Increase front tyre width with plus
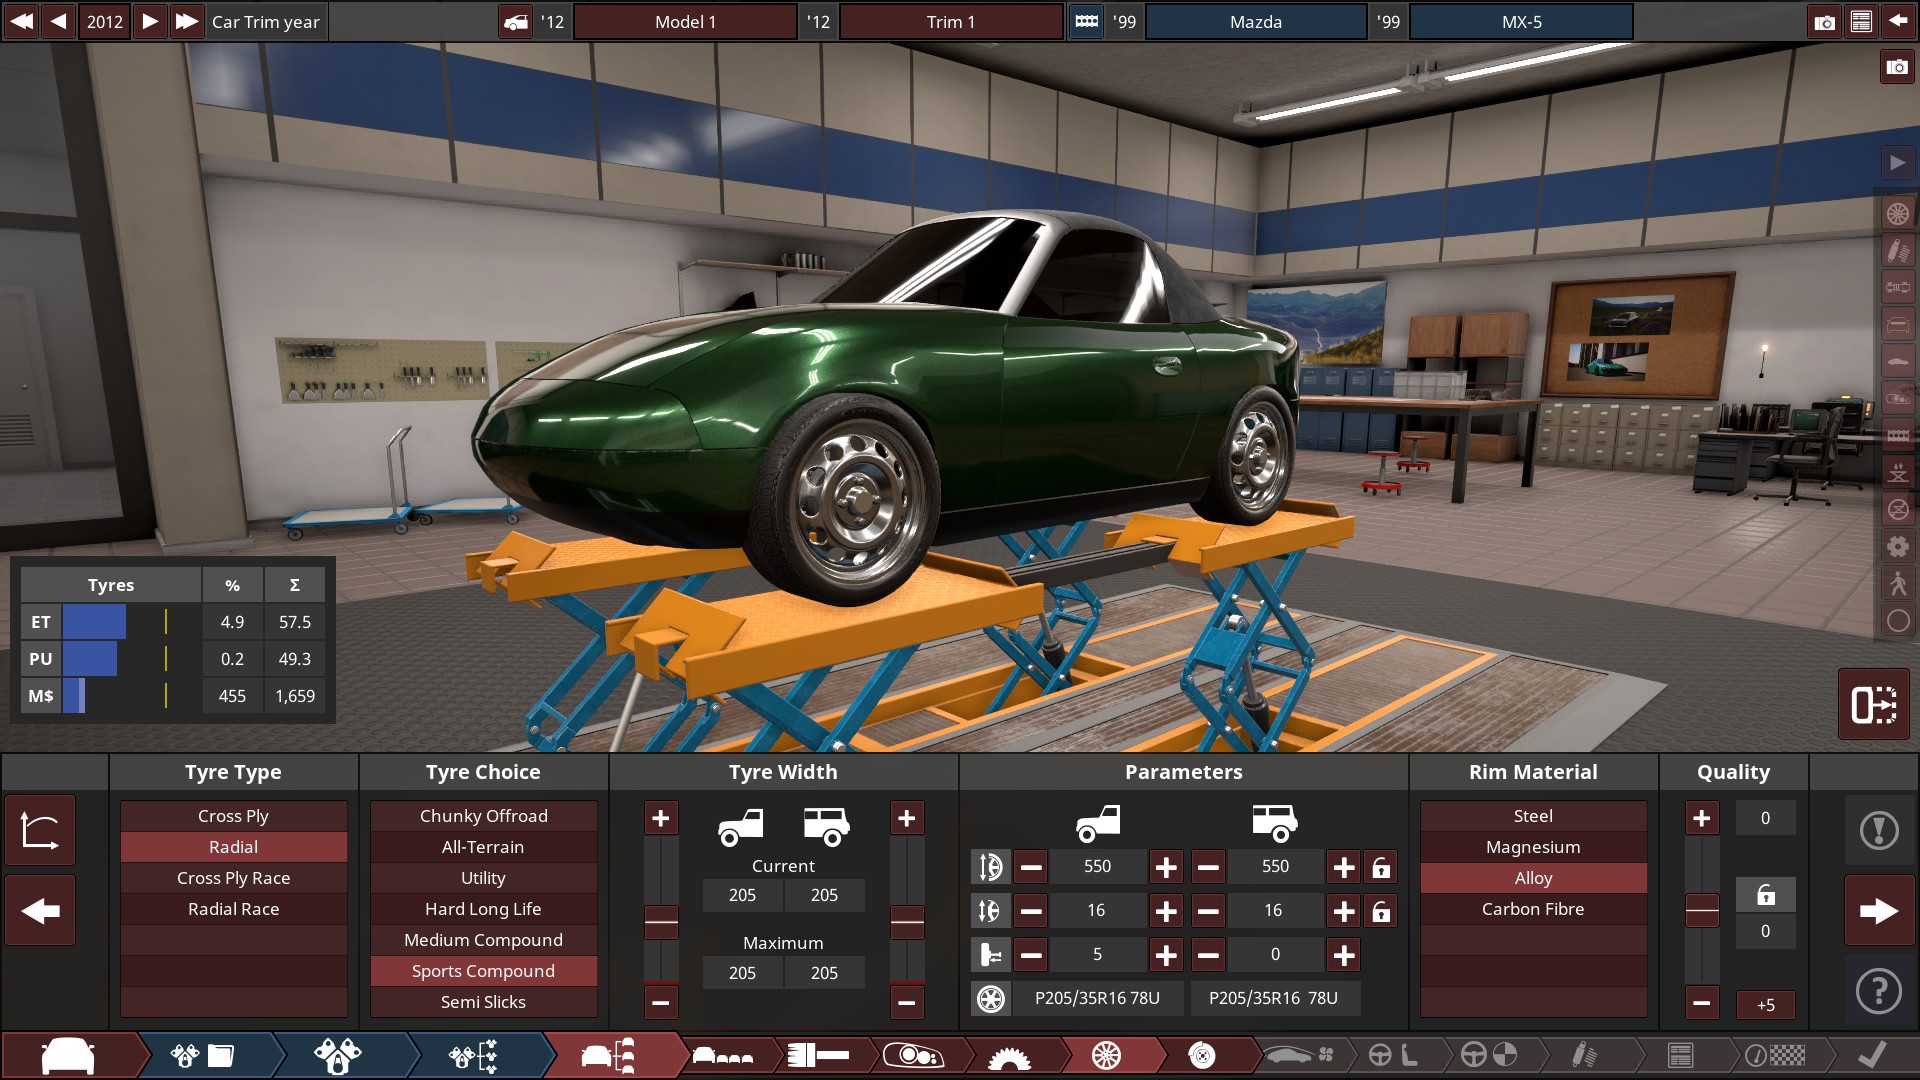This screenshot has width=1920, height=1080. pos(660,818)
